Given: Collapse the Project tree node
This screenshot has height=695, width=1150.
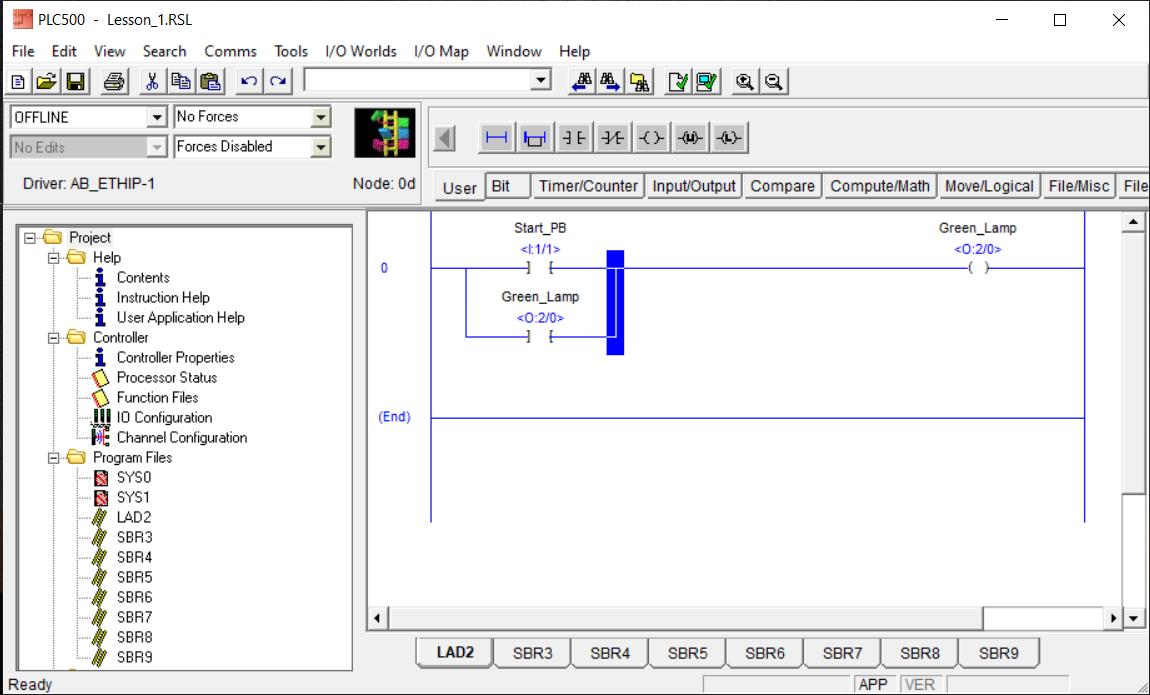Looking at the screenshot, I should click(30, 238).
